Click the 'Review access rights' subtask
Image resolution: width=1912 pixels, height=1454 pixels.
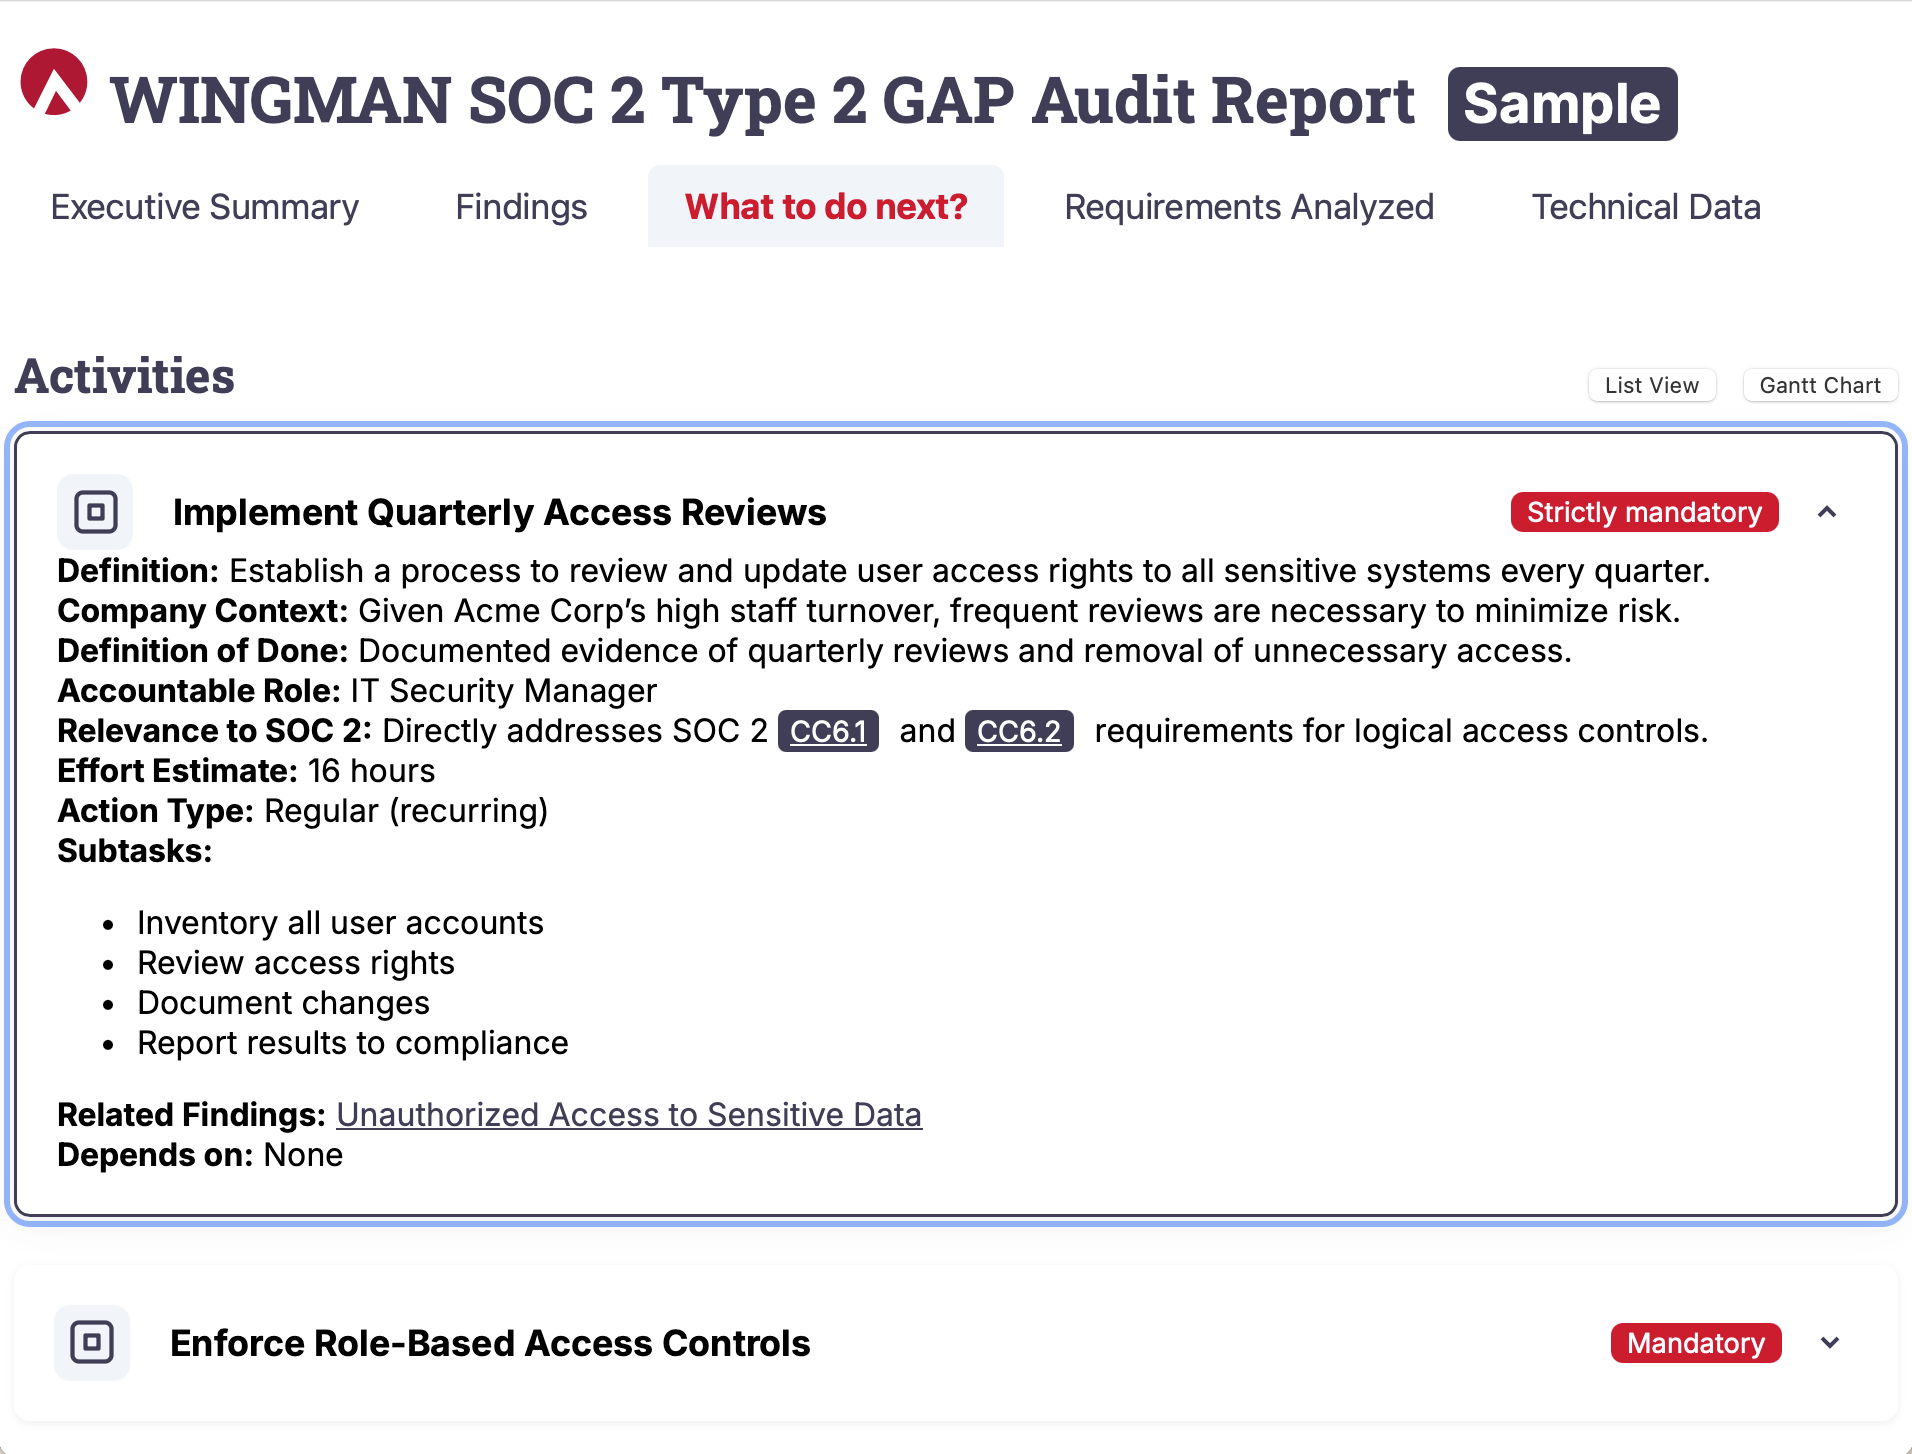tap(296, 962)
